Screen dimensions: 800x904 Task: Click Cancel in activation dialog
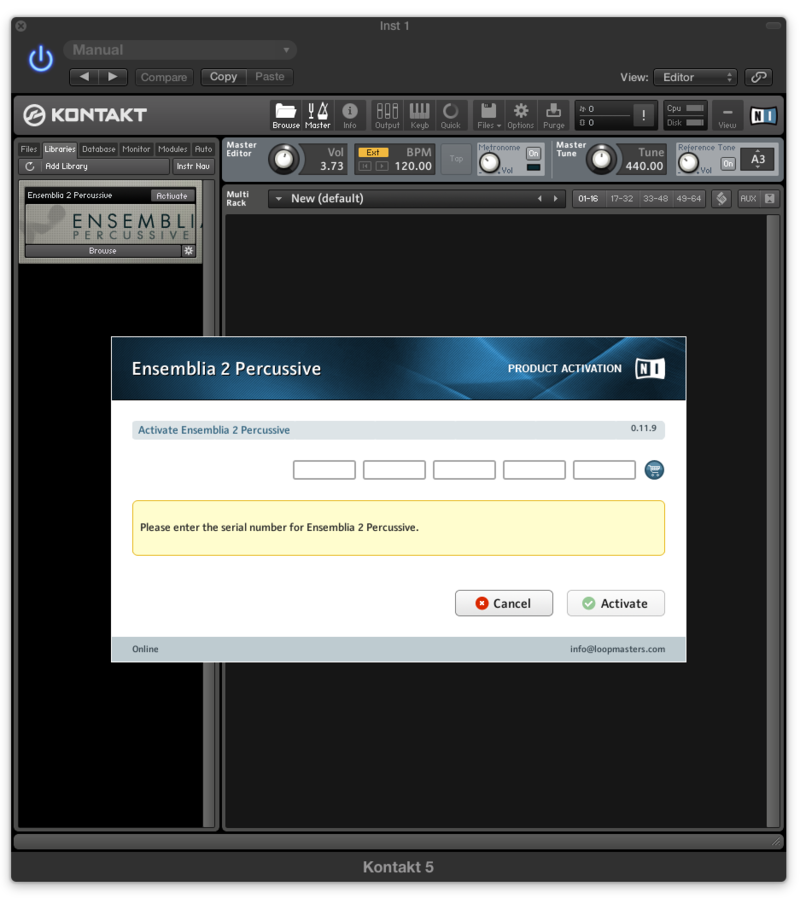click(504, 603)
